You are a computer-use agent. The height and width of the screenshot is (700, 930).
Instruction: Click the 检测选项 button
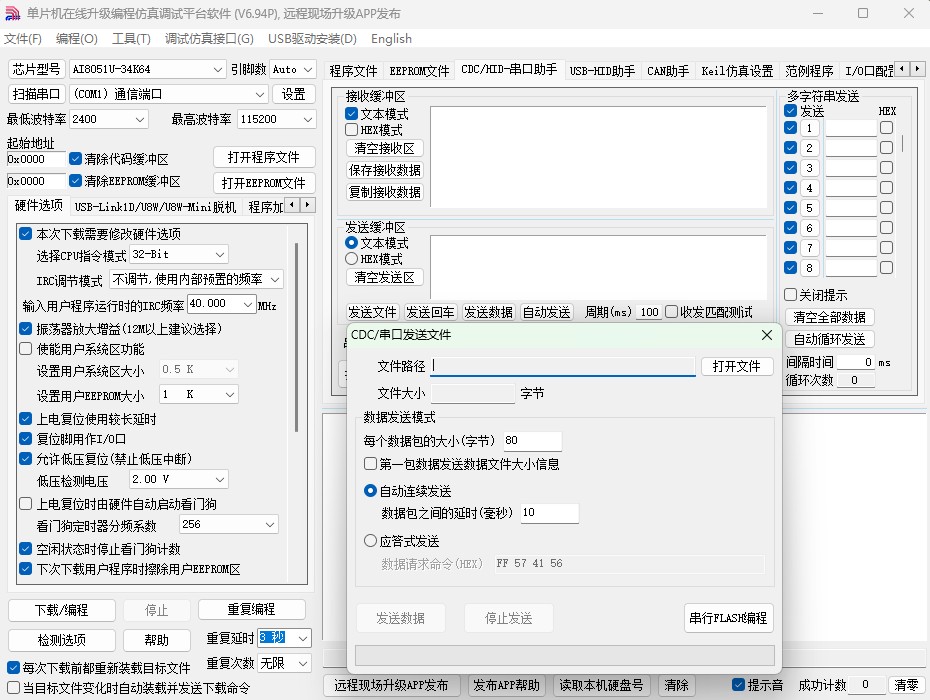[62, 640]
